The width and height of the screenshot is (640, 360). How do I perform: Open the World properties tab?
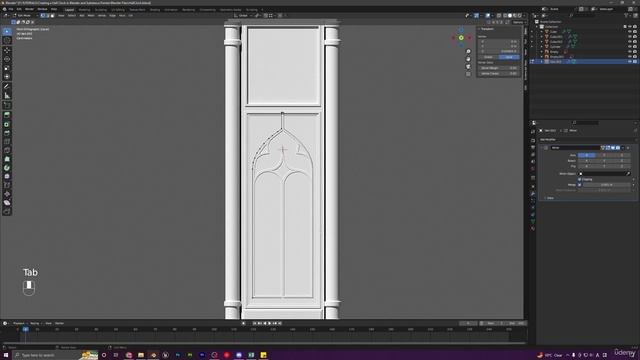[533, 169]
